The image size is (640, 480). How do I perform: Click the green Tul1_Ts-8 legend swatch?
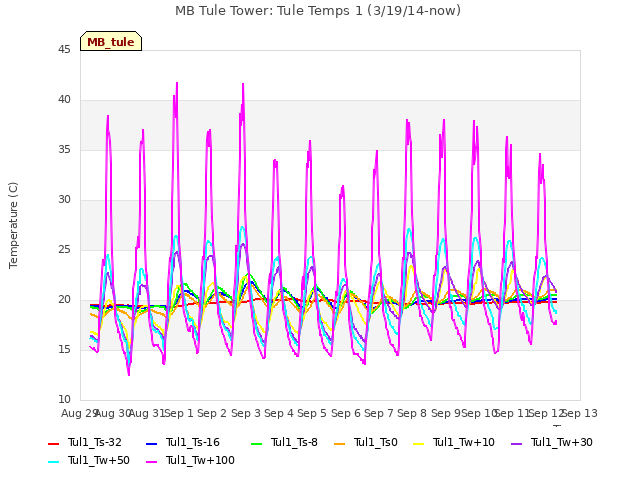pyautogui.click(x=257, y=443)
